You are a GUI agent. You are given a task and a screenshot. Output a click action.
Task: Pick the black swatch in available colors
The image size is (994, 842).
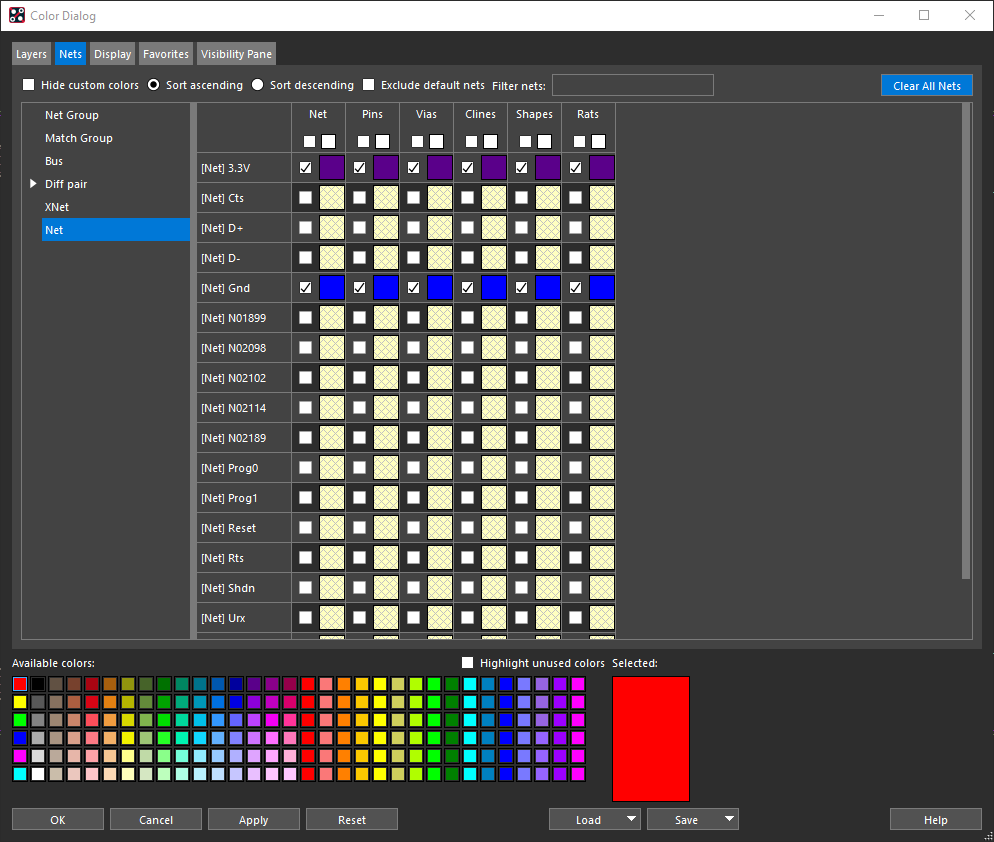(38, 684)
